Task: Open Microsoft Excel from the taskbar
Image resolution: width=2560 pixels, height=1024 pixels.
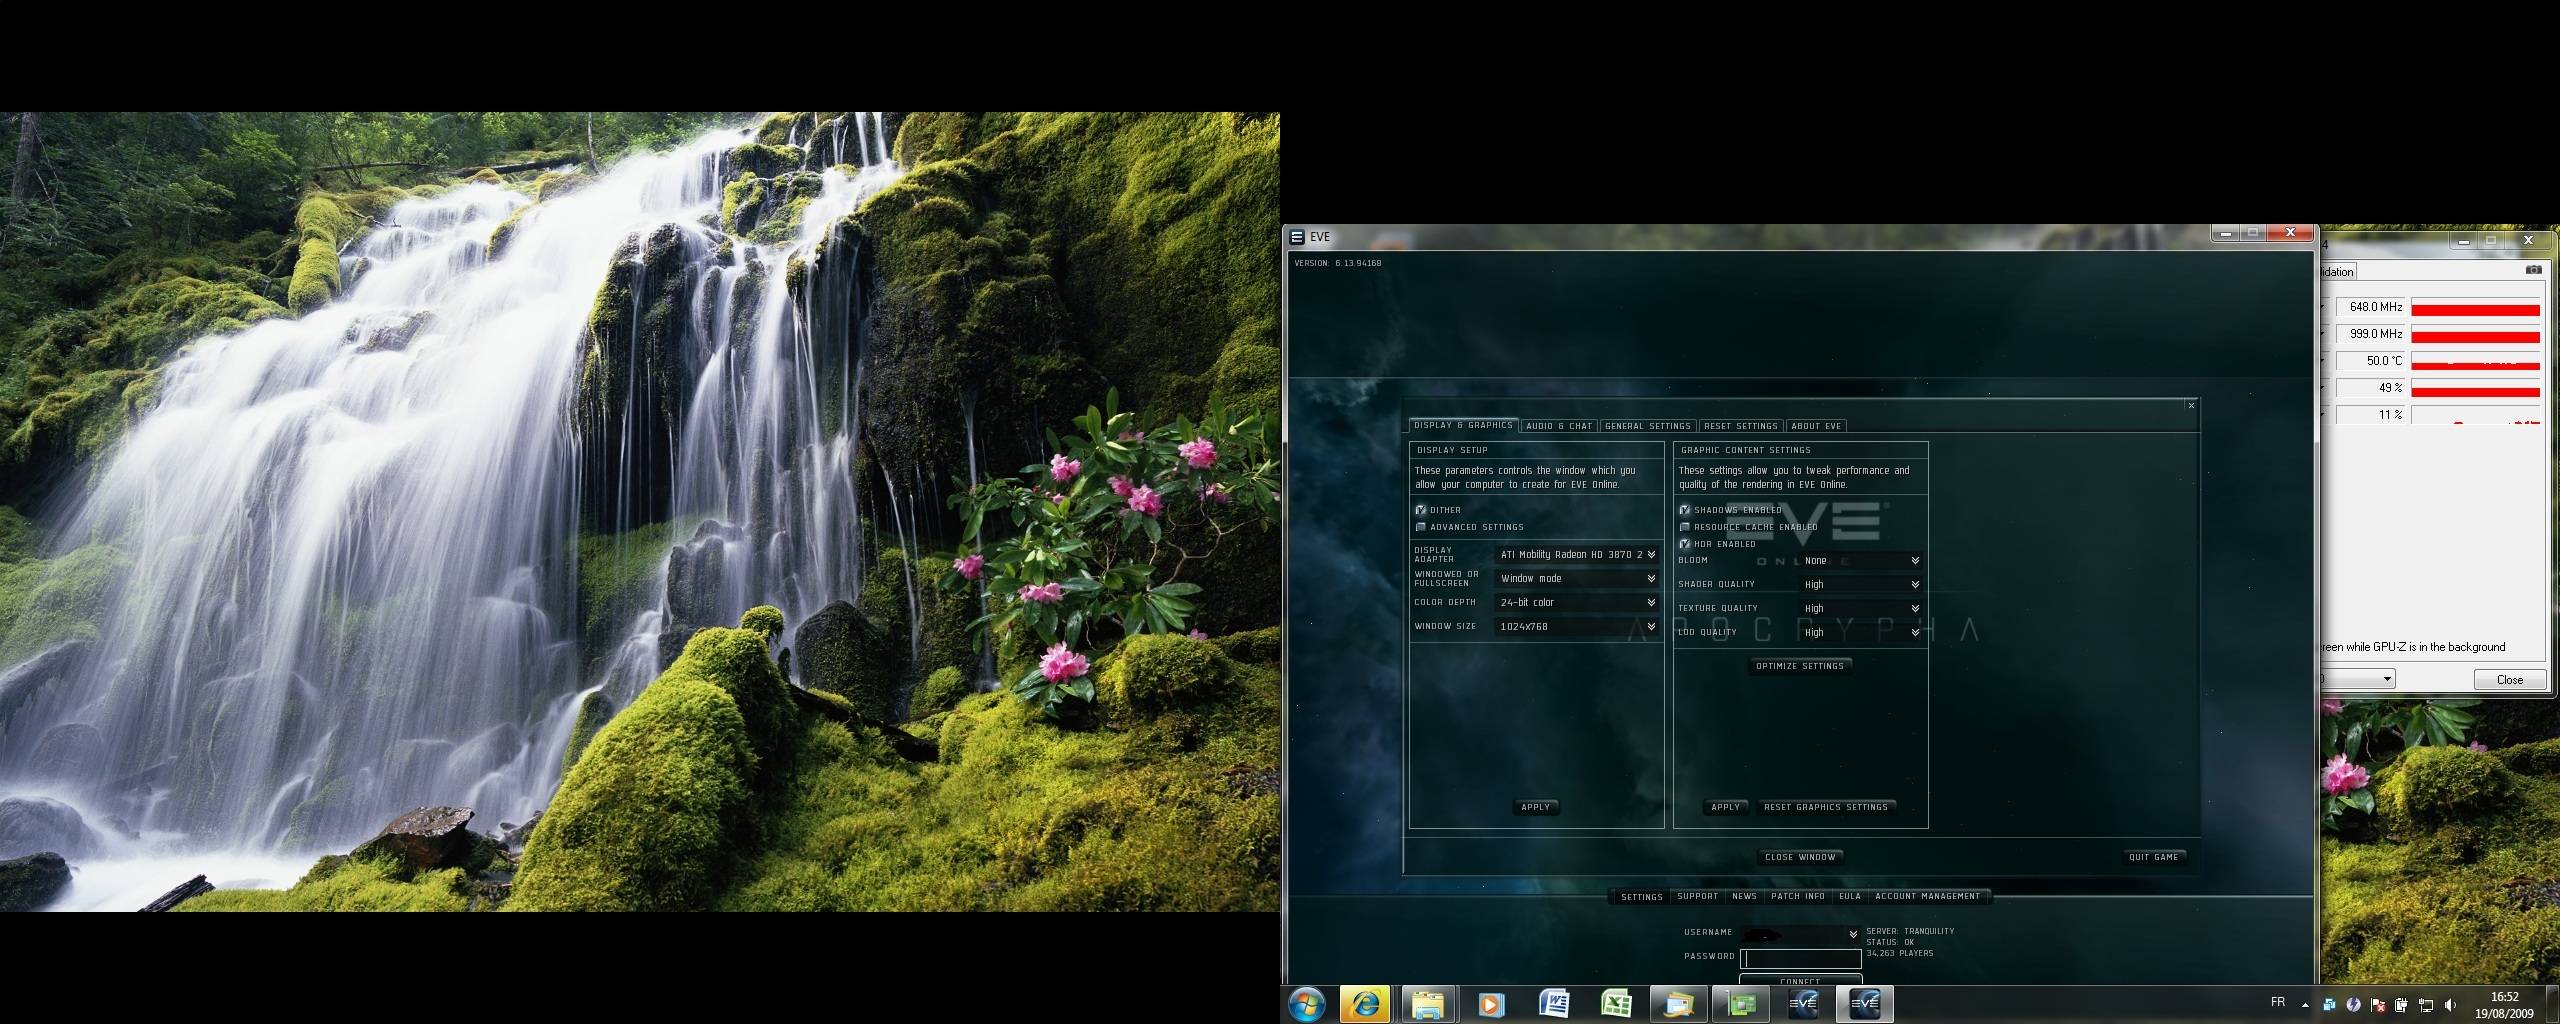Action: pyautogui.click(x=1615, y=1004)
